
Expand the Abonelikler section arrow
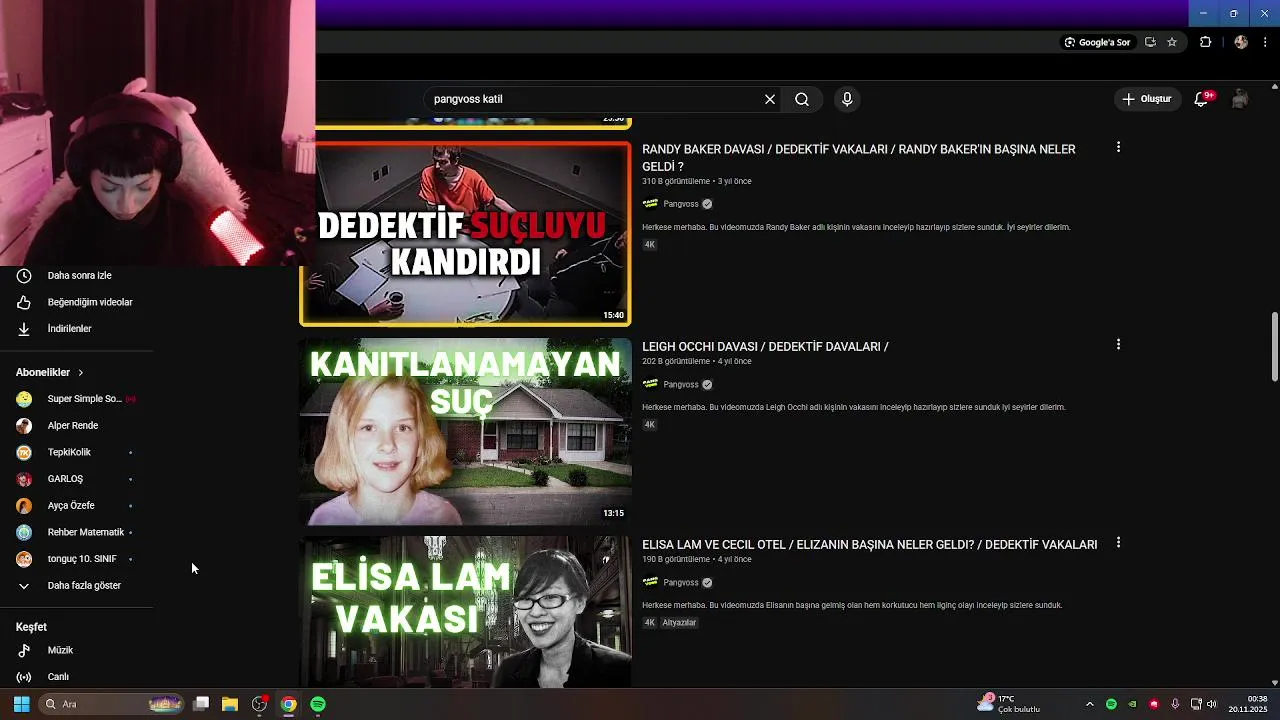point(81,373)
